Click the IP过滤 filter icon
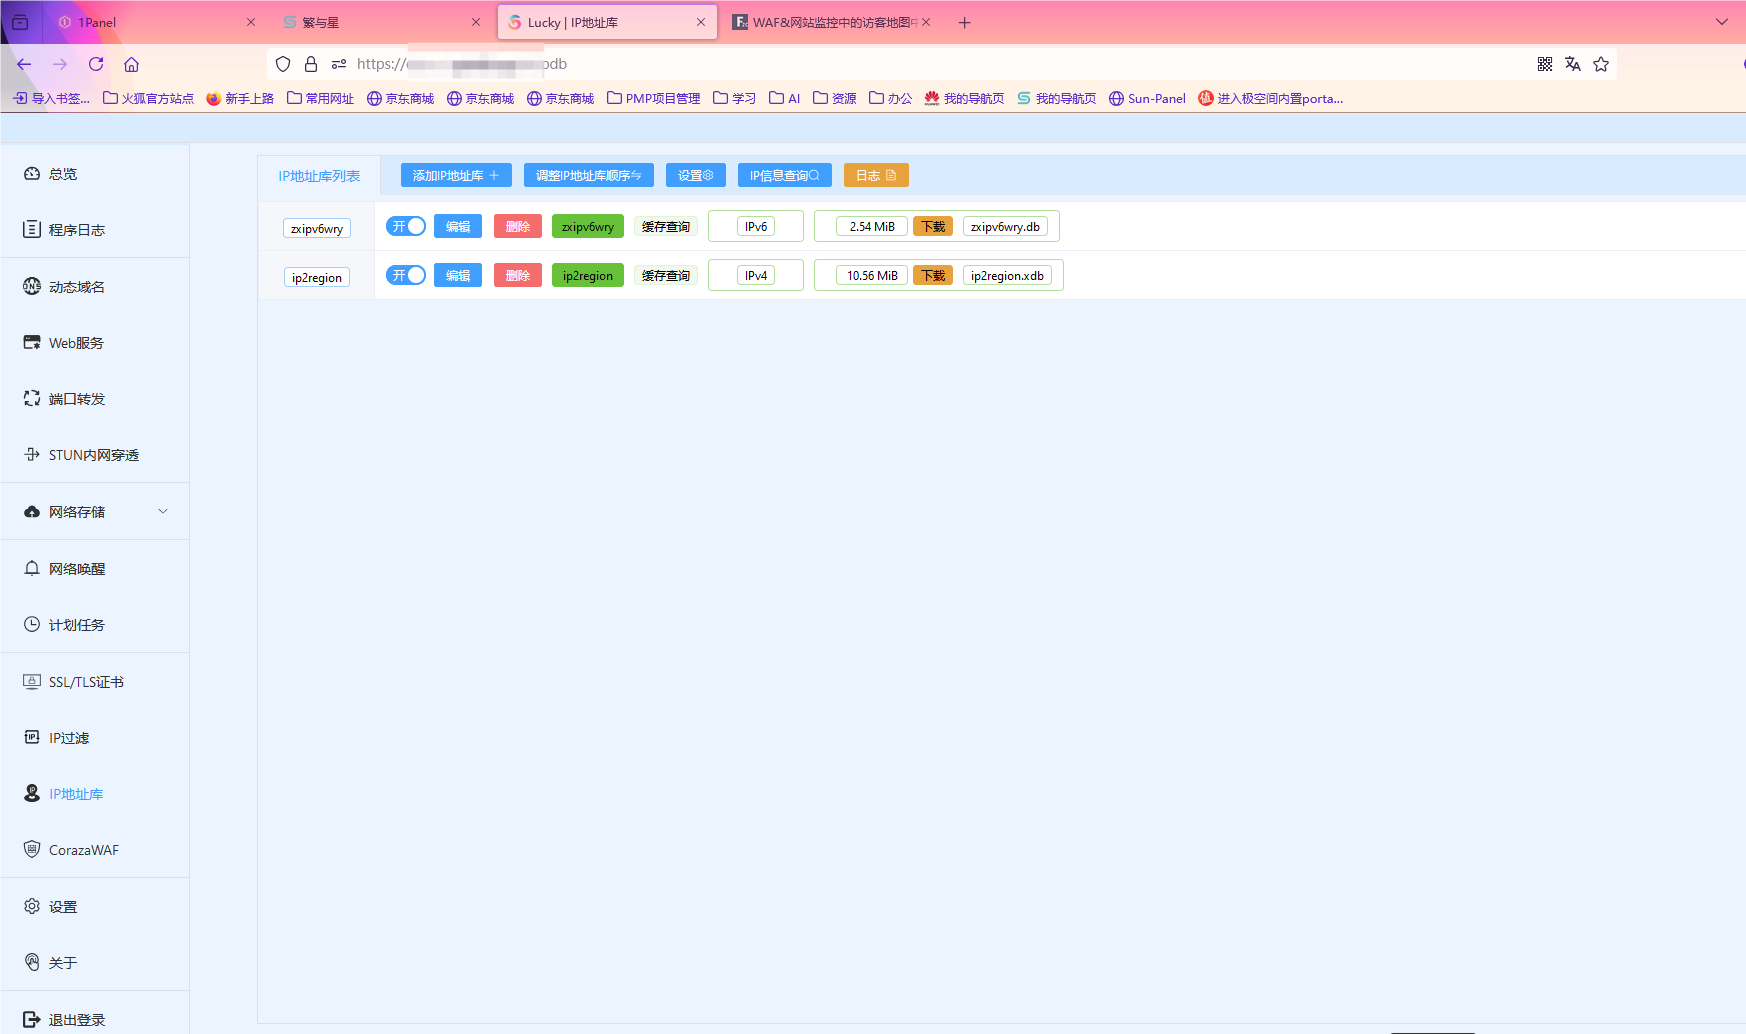This screenshot has width=1746, height=1034. [x=32, y=738]
